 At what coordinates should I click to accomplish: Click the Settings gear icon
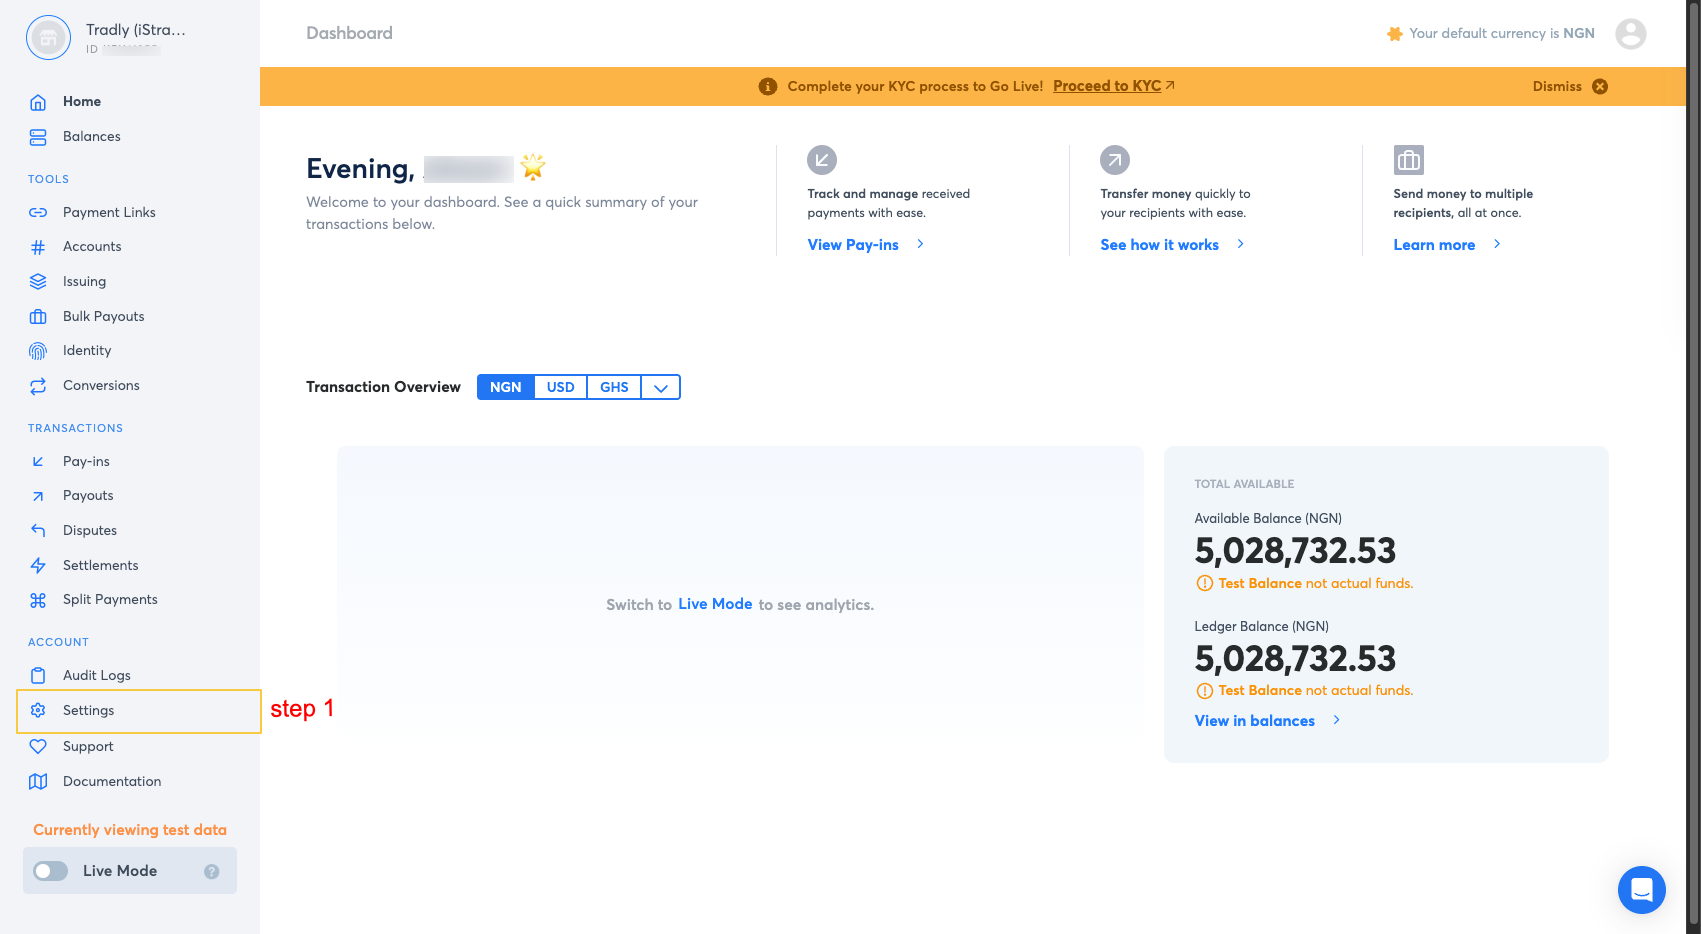point(38,711)
